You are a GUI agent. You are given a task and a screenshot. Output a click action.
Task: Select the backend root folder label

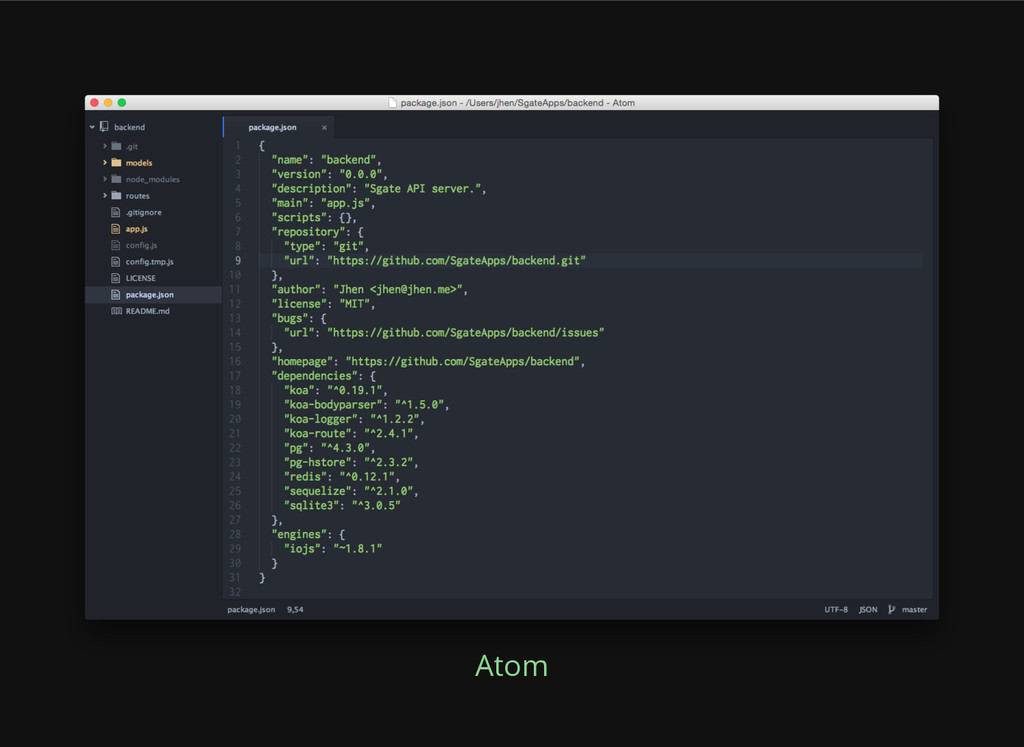[129, 127]
